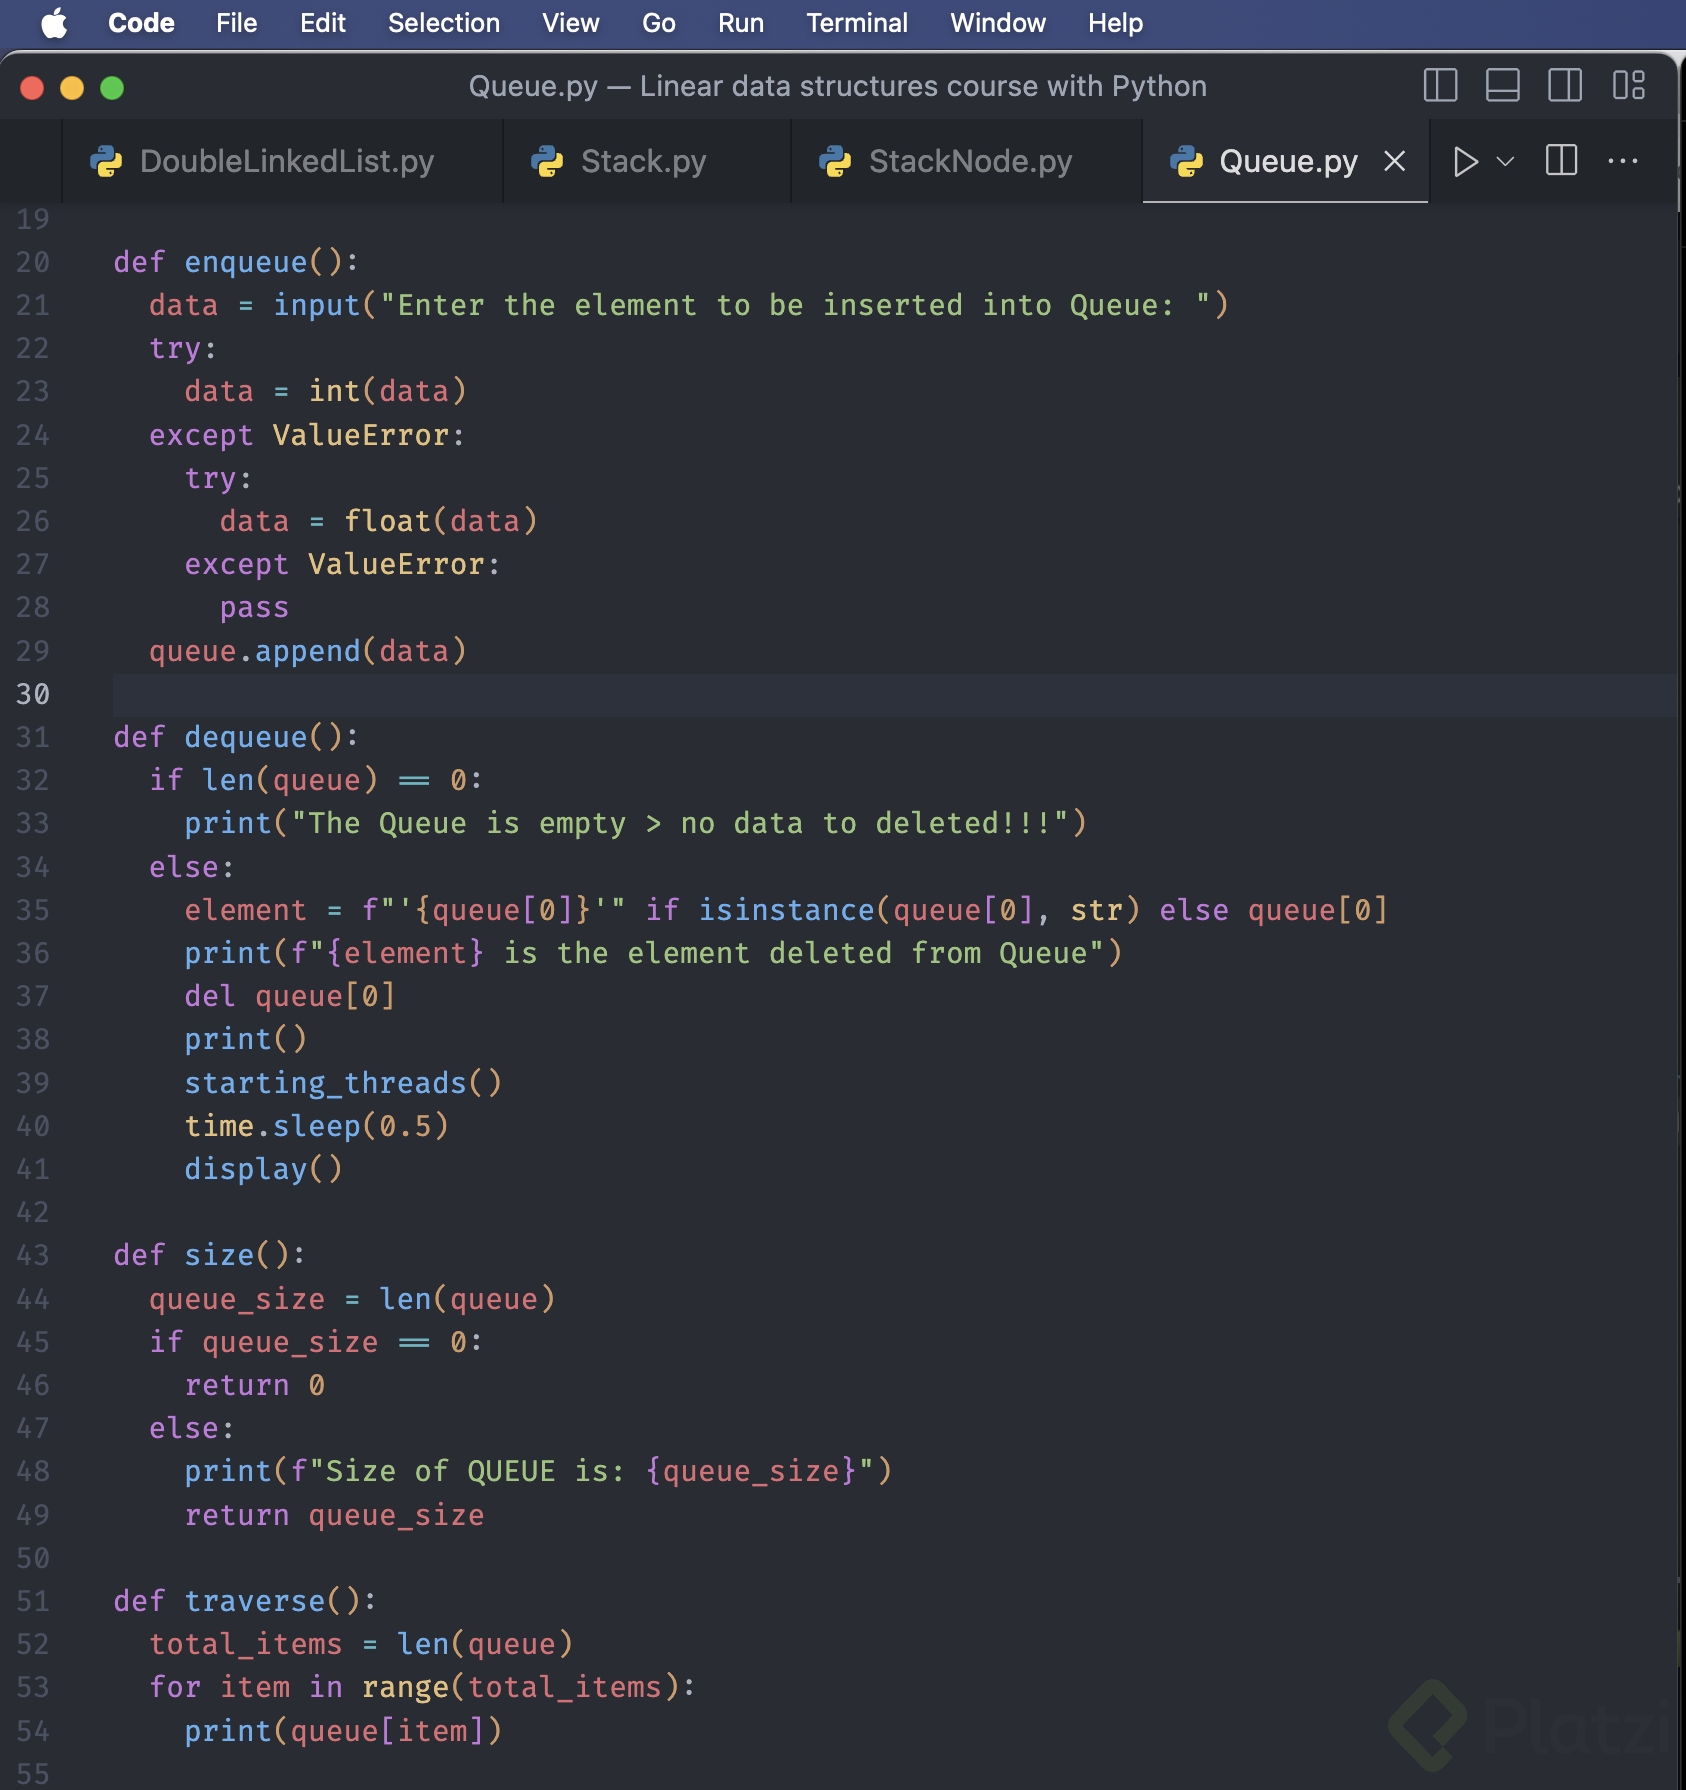Click 'data = float(data)' line
Image resolution: width=1686 pixels, height=1790 pixels.
(378, 521)
